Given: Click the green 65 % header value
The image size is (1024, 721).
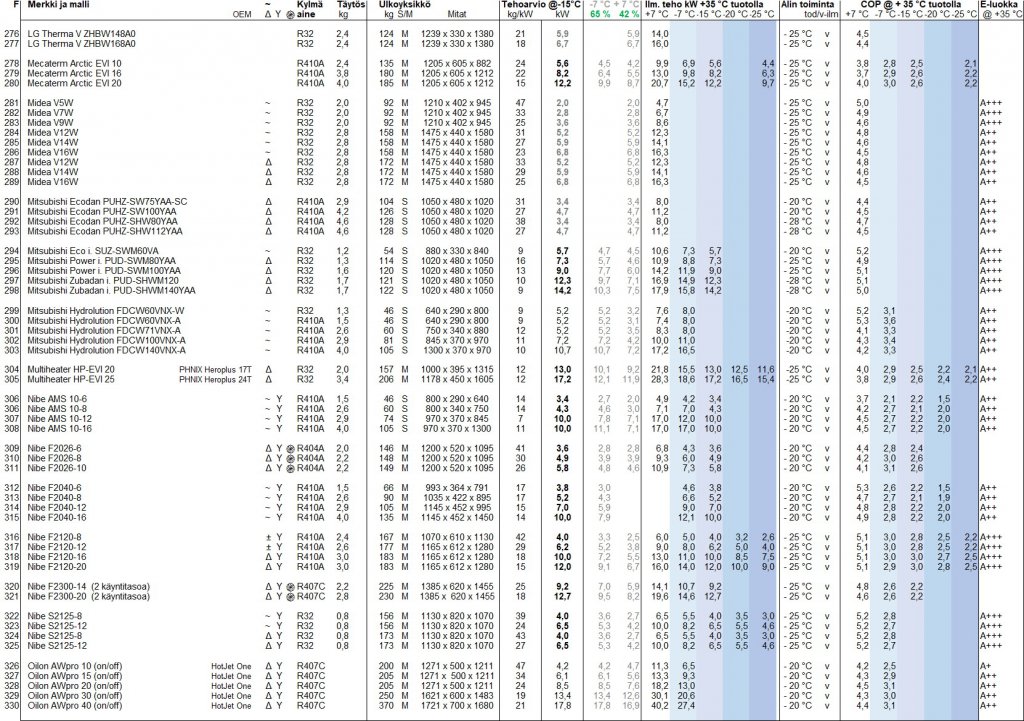Looking at the screenshot, I should point(599,17).
